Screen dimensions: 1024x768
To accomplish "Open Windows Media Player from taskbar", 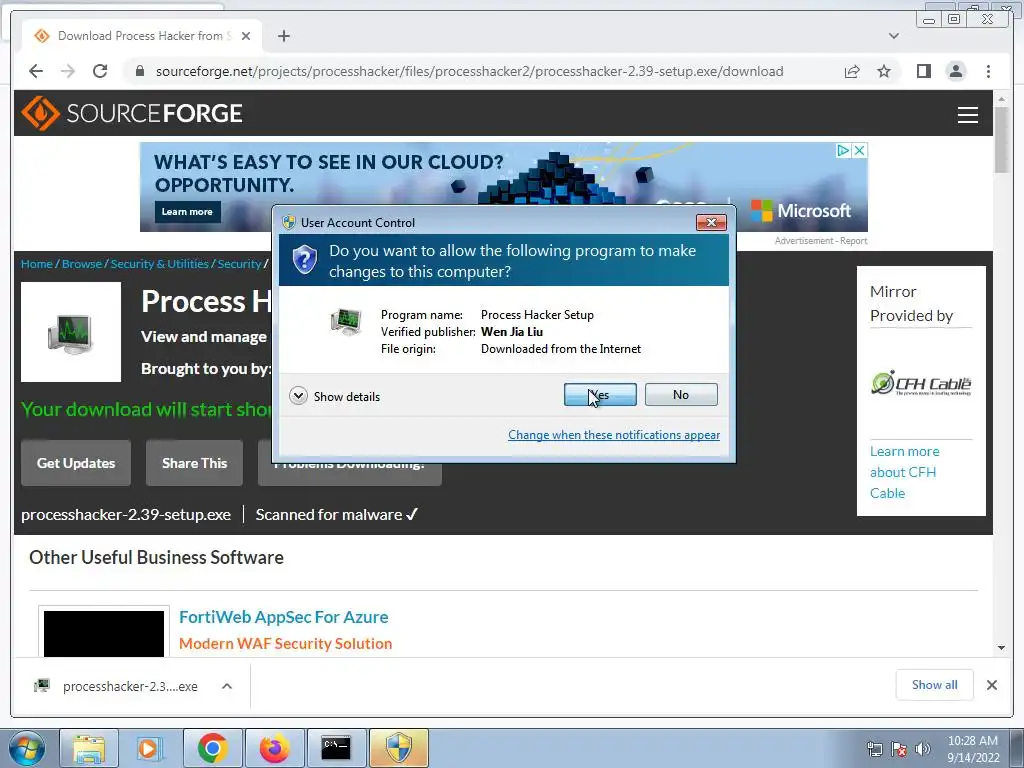I will (x=150, y=749).
